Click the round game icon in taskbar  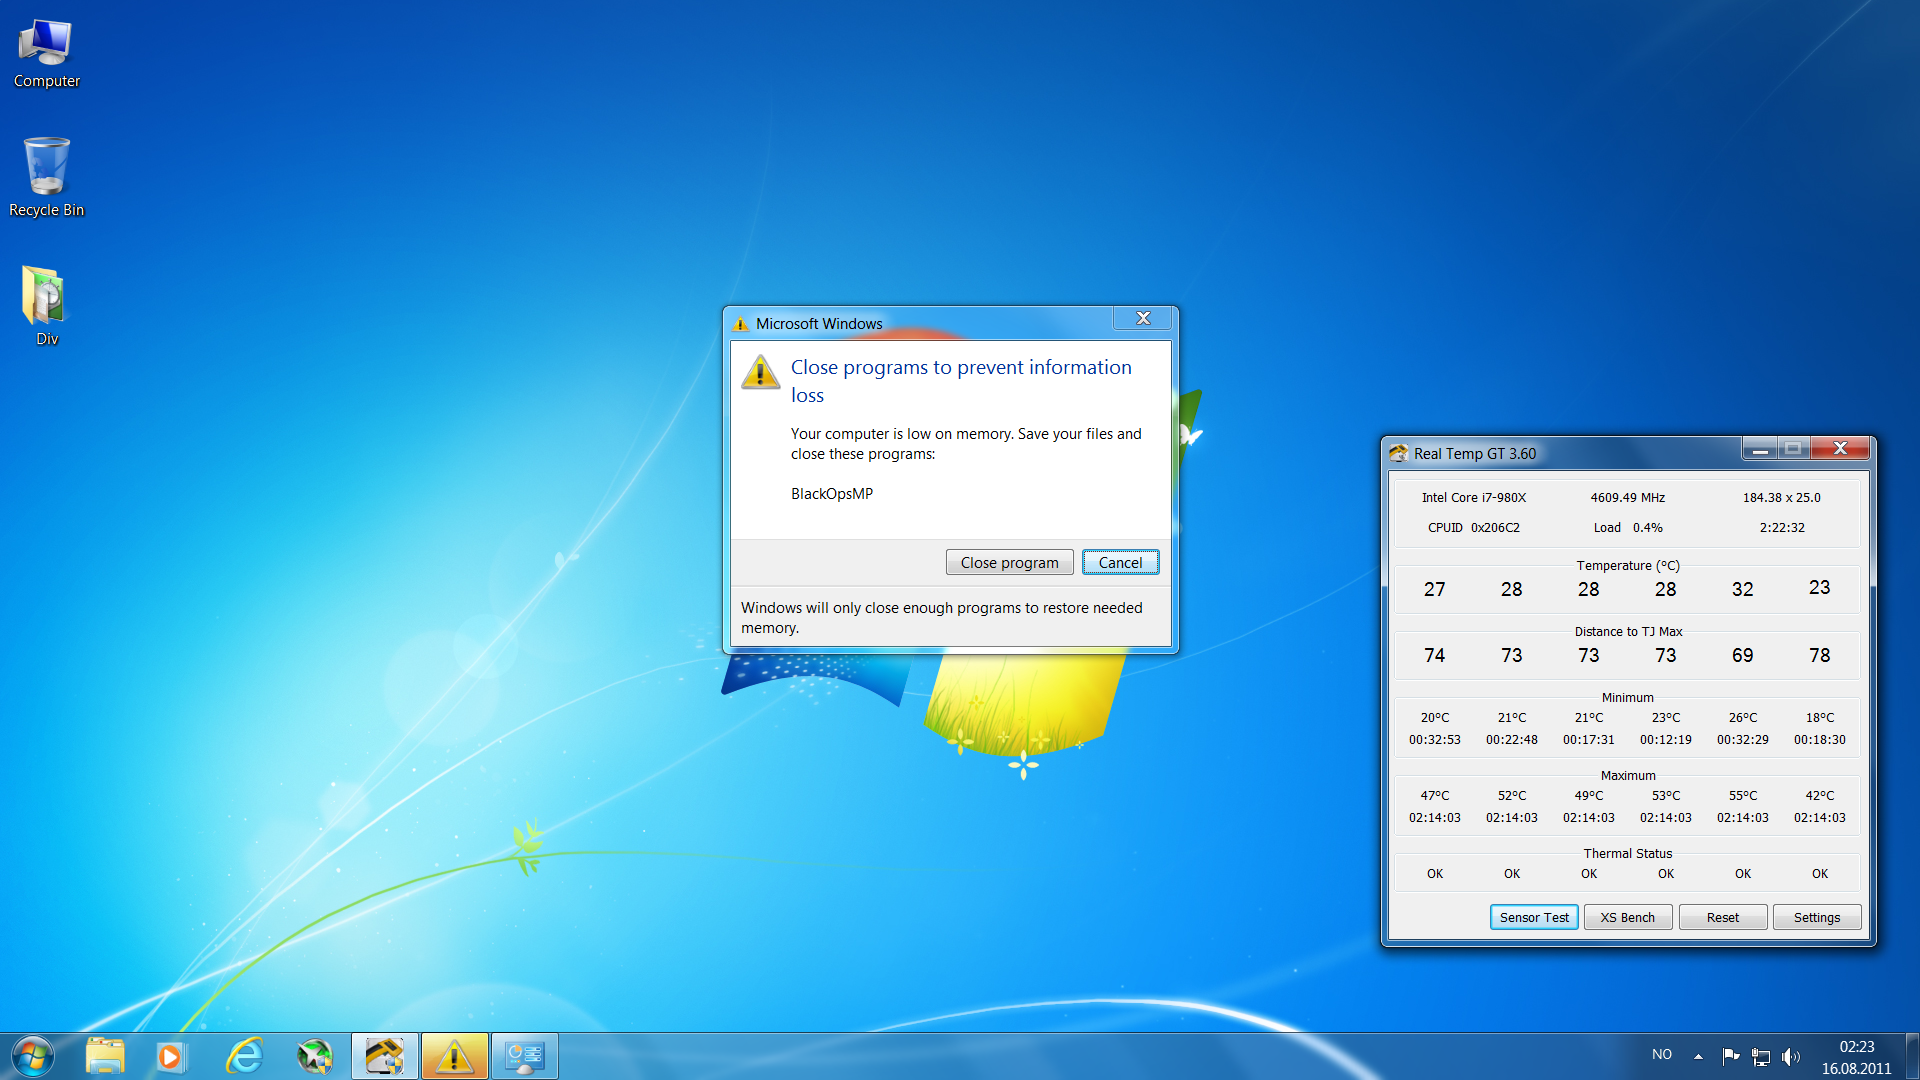click(314, 1056)
